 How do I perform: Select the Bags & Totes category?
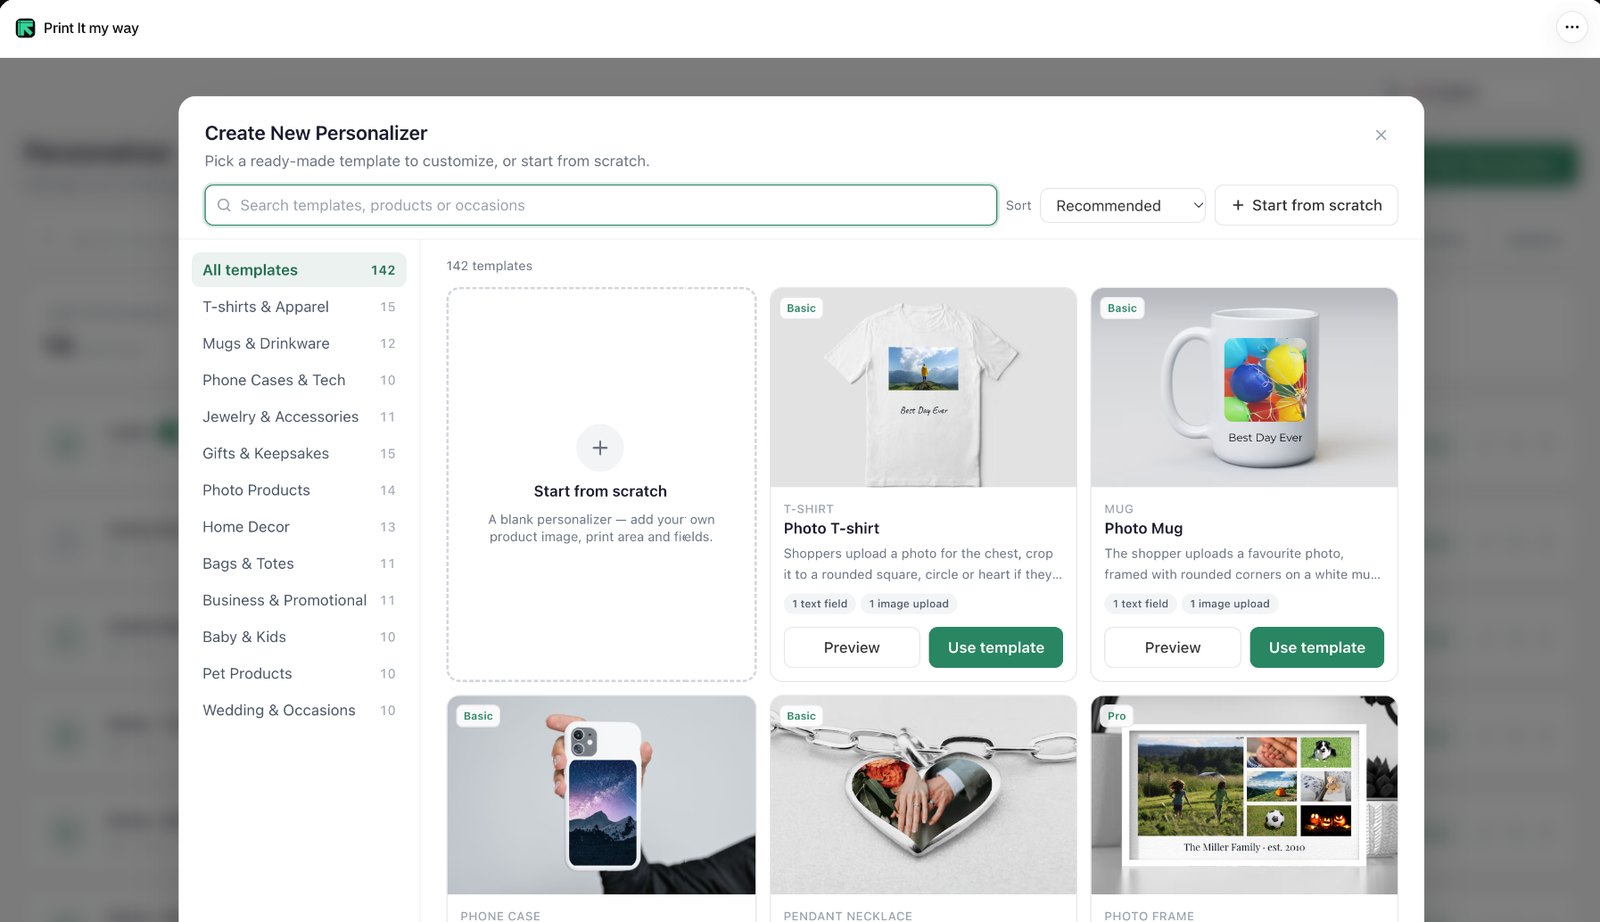[299, 564]
